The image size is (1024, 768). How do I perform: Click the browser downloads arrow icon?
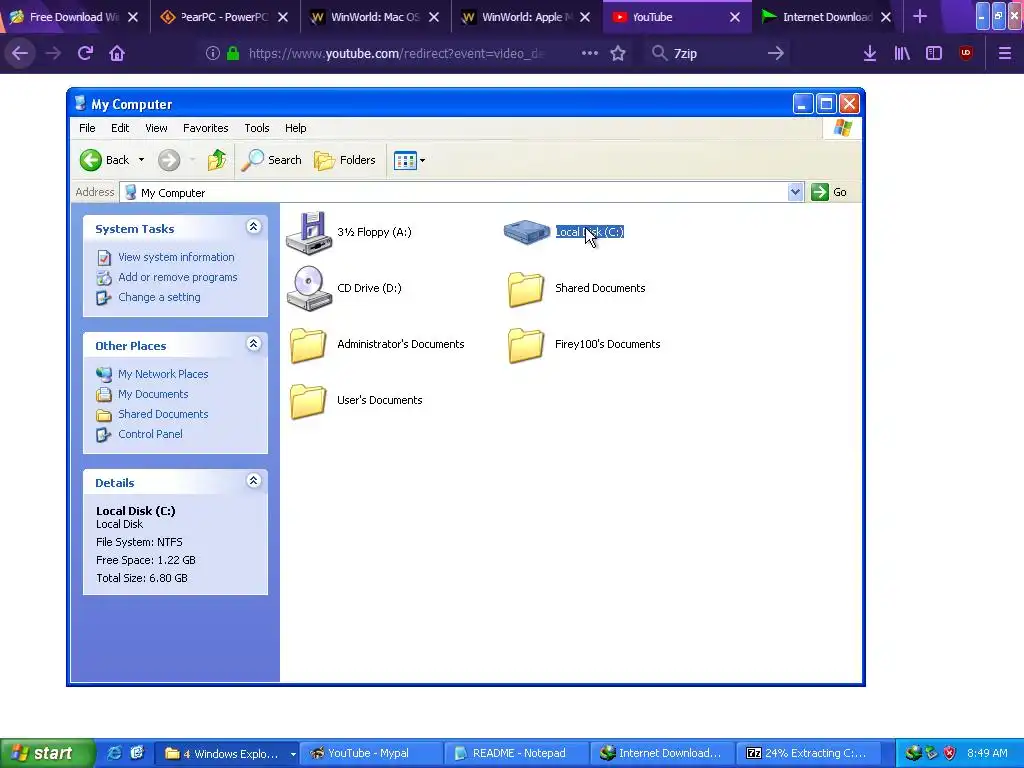pyautogui.click(x=870, y=54)
